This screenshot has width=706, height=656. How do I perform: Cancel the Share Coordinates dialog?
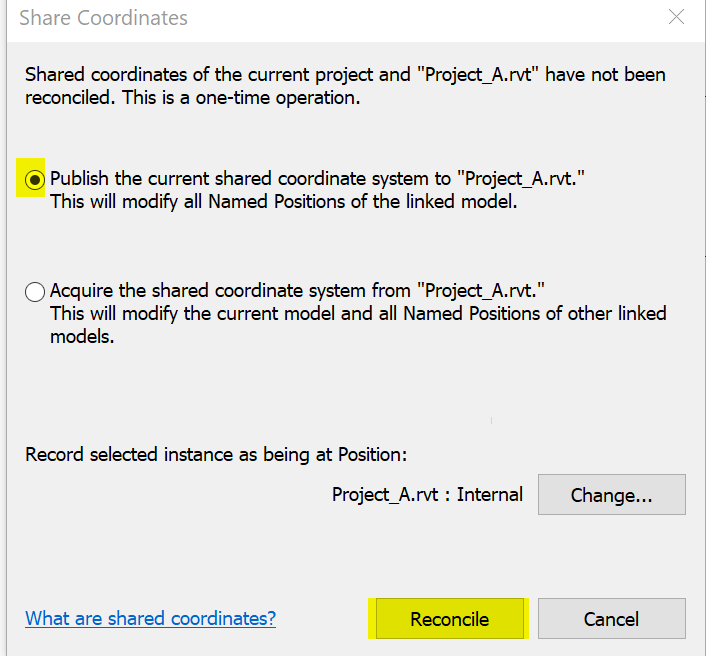tap(611, 619)
